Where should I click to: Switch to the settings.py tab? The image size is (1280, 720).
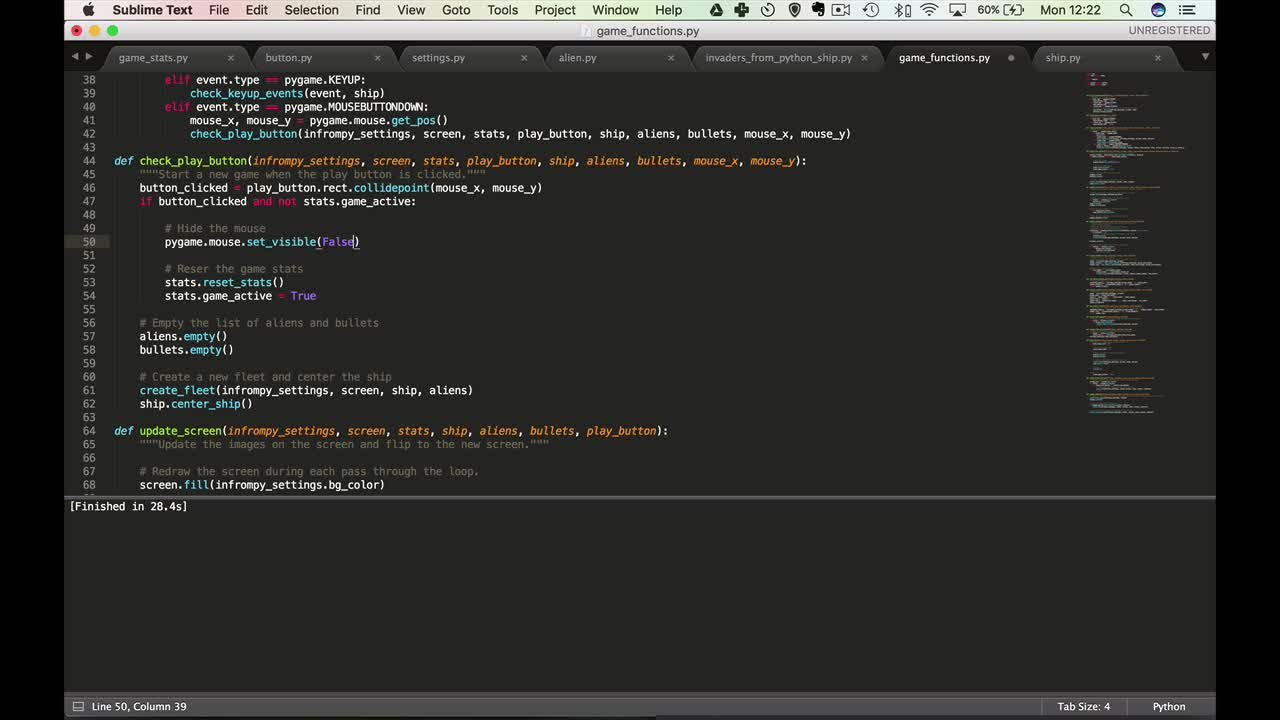click(438, 58)
